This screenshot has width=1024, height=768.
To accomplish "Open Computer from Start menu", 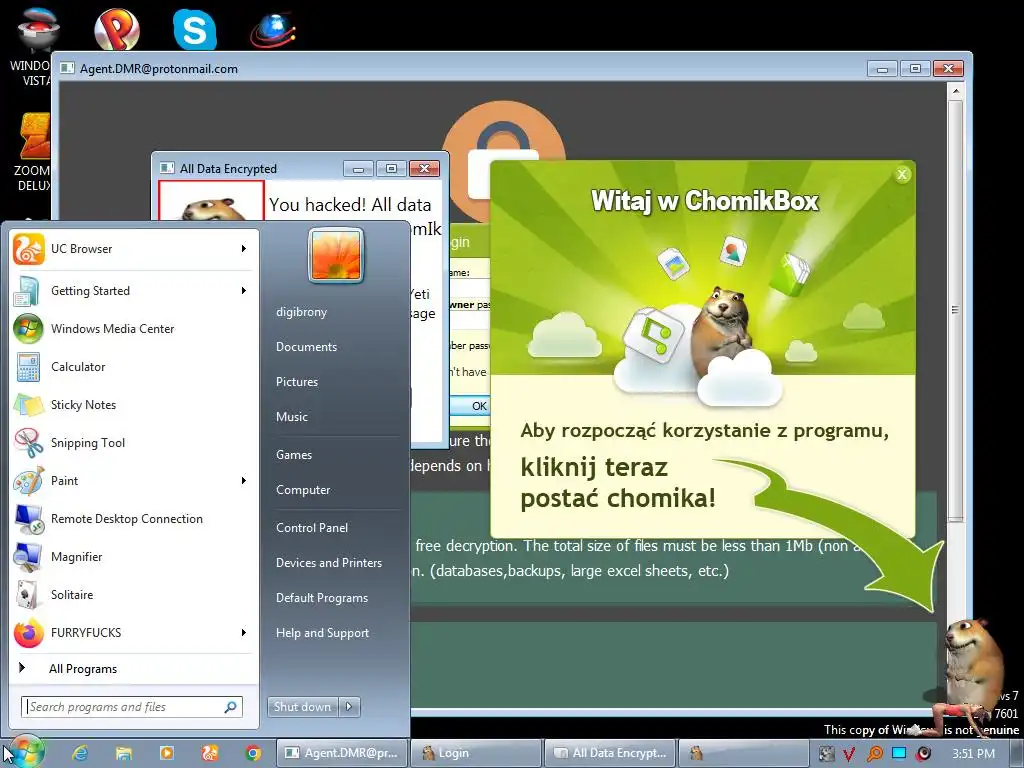I will [303, 490].
